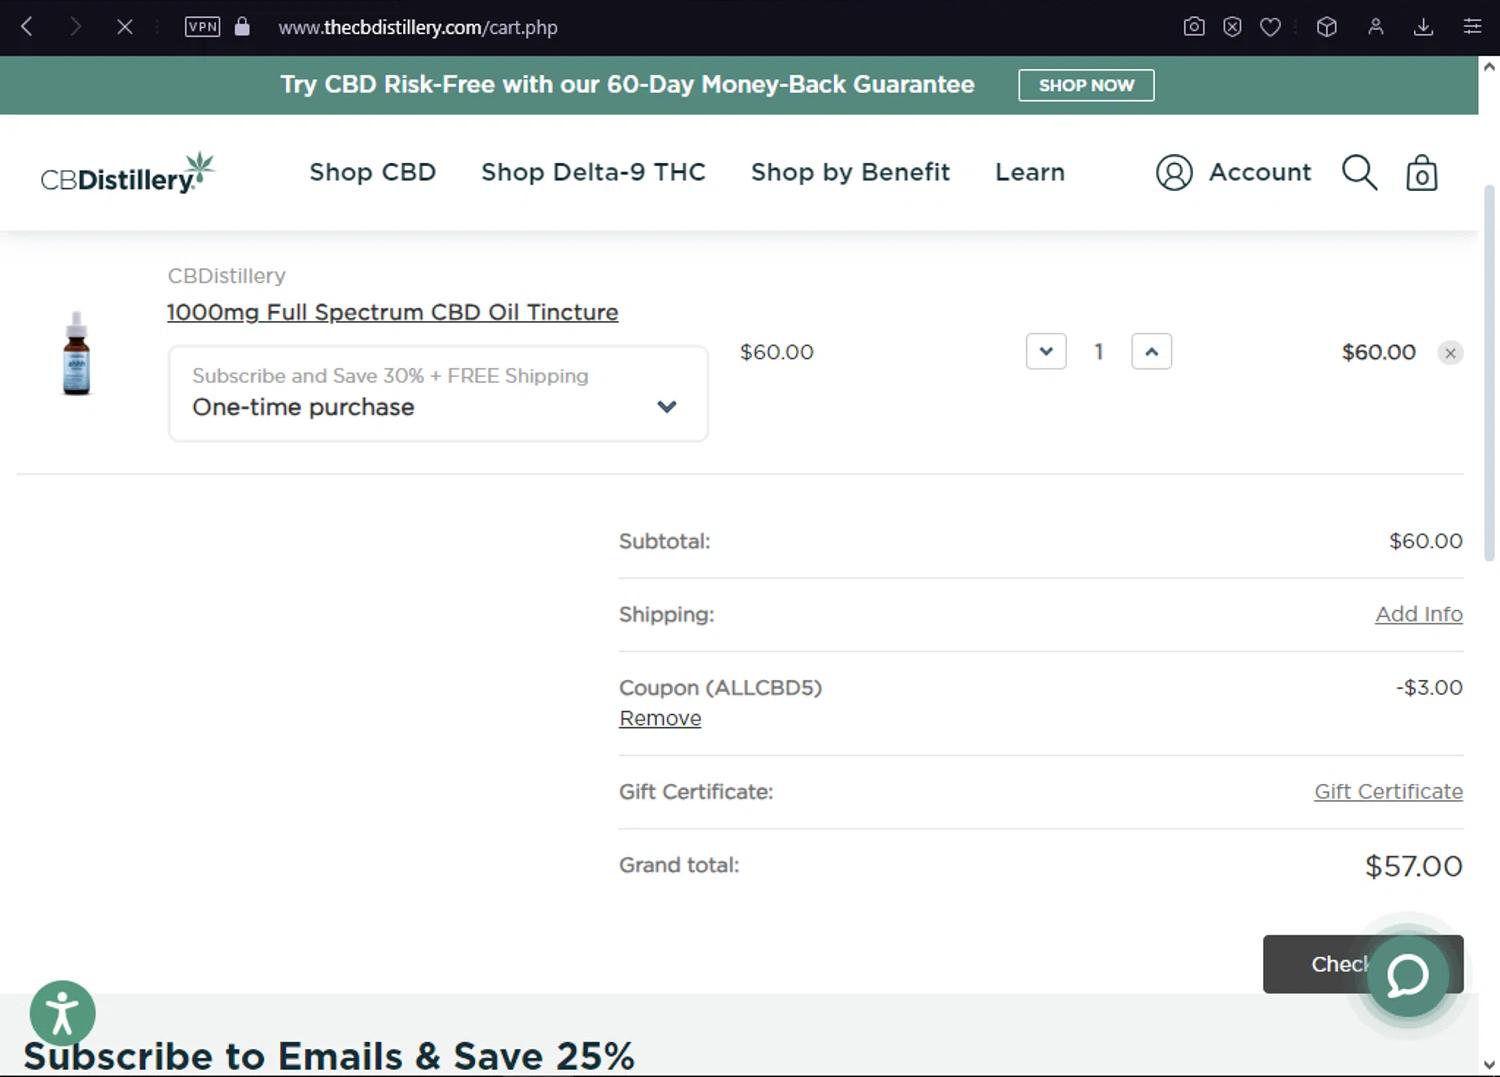Click the CBDistillery brand text above product
The width and height of the screenshot is (1500, 1077).
[x=226, y=276]
